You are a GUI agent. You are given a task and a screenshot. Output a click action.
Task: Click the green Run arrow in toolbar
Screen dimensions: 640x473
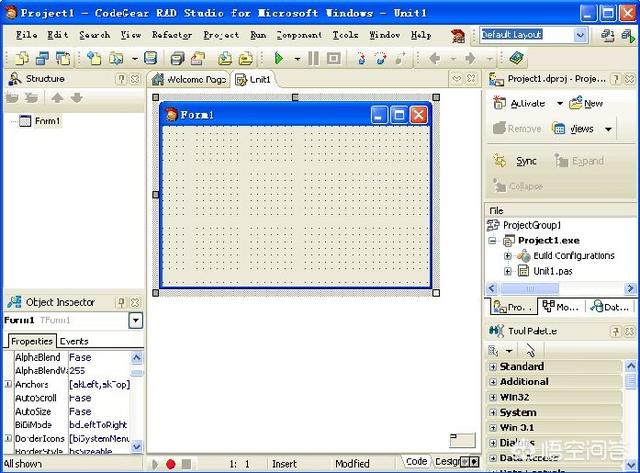click(279, 59)
